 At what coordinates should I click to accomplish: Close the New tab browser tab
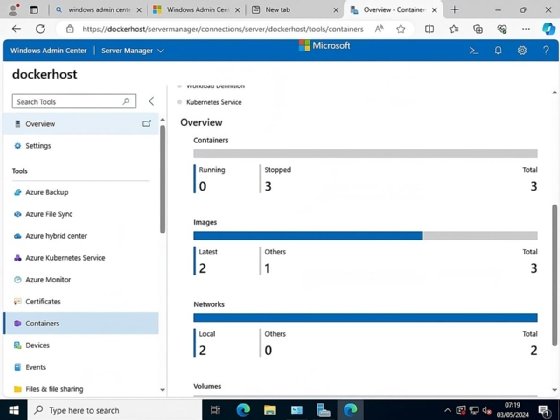(x=336, y=10)
